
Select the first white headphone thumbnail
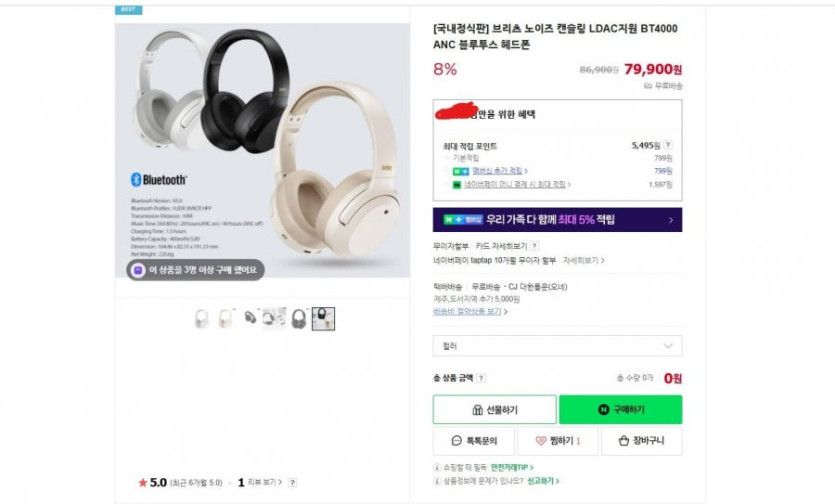point(201,319)
